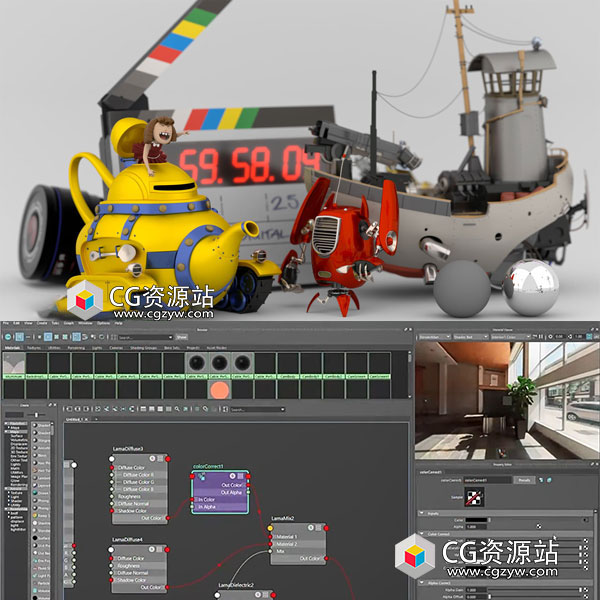Collapse the Inputs section in Property Editor
Viewport: 600px width, 600px height.
click(422, 513)
